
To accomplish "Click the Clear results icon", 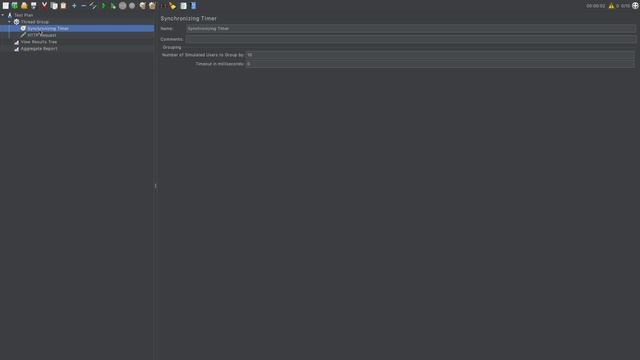I will click(142, 6).
